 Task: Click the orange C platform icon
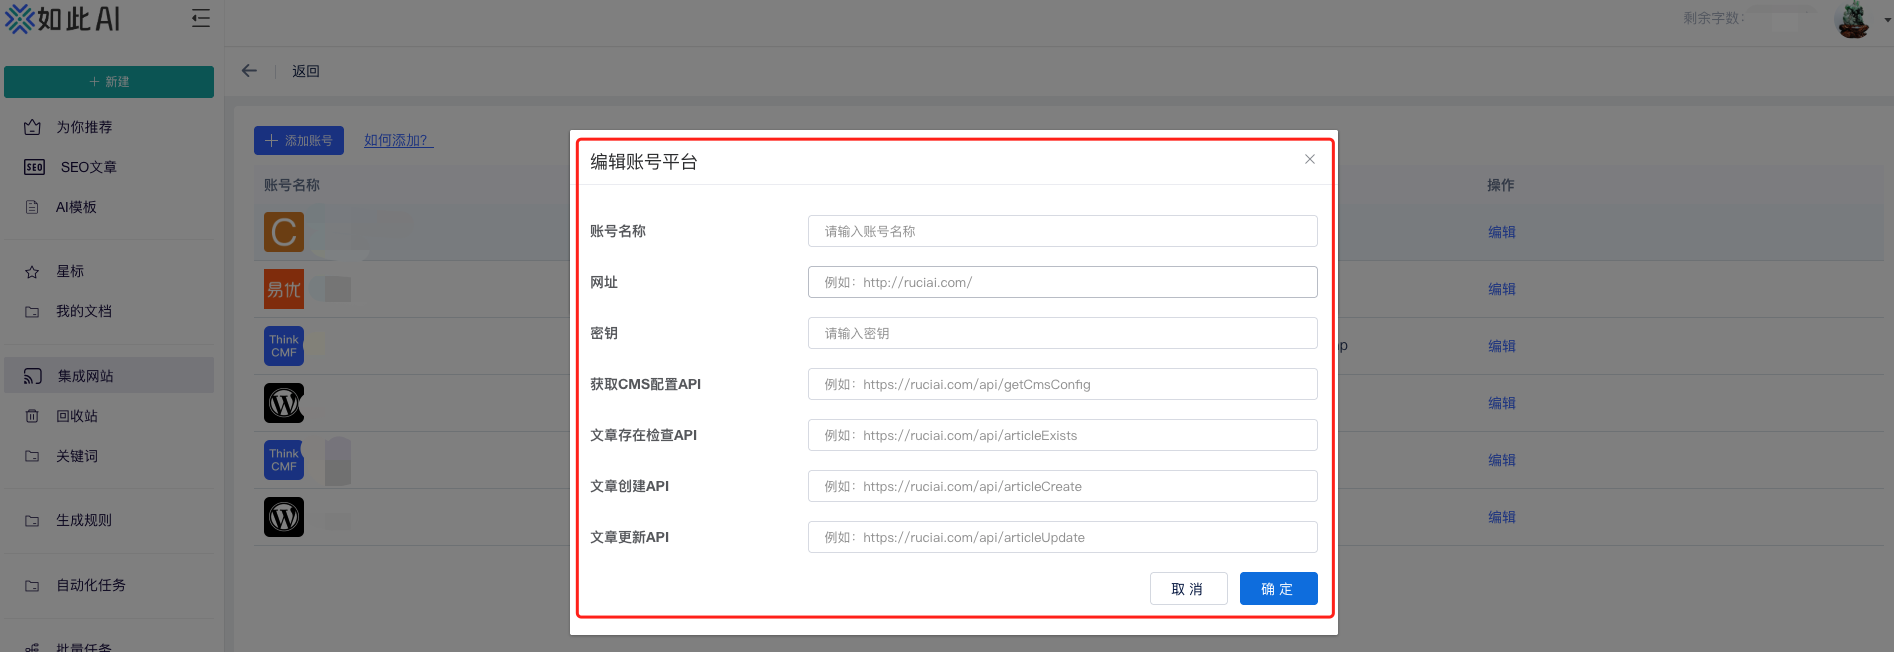(284, 232)
